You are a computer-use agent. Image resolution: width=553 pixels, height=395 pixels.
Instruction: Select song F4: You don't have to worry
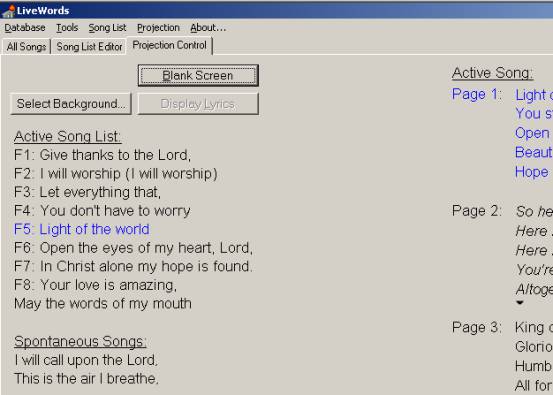(x=102, y=211)
